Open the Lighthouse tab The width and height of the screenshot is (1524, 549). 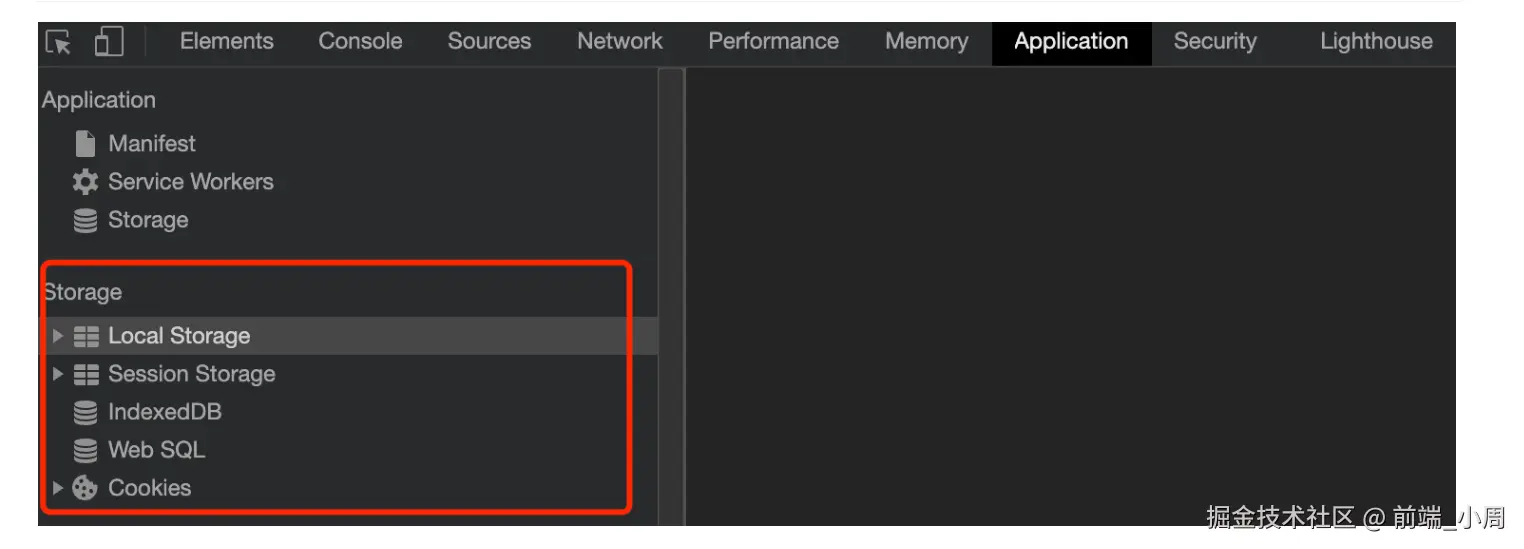[1375, 42]
